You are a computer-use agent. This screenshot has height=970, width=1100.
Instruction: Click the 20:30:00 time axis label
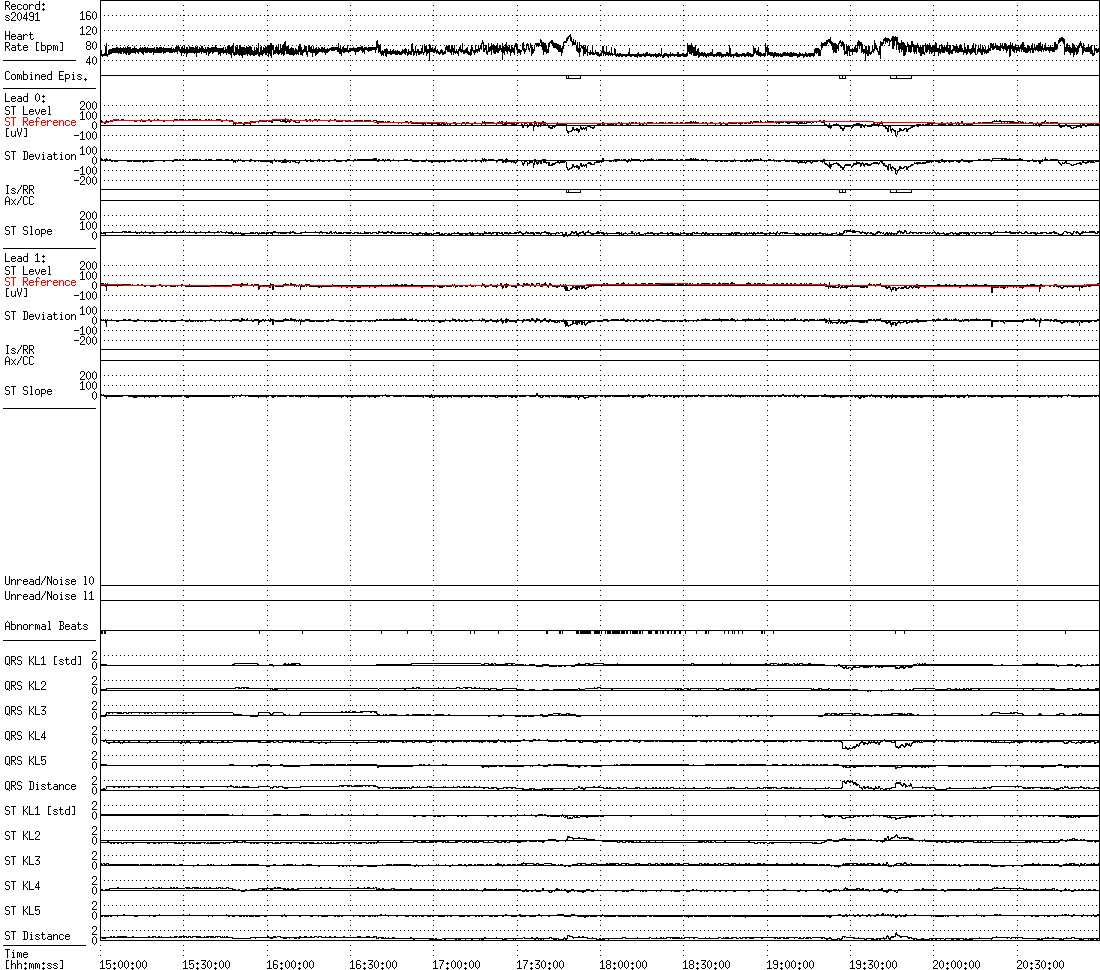coord(1040,964)
